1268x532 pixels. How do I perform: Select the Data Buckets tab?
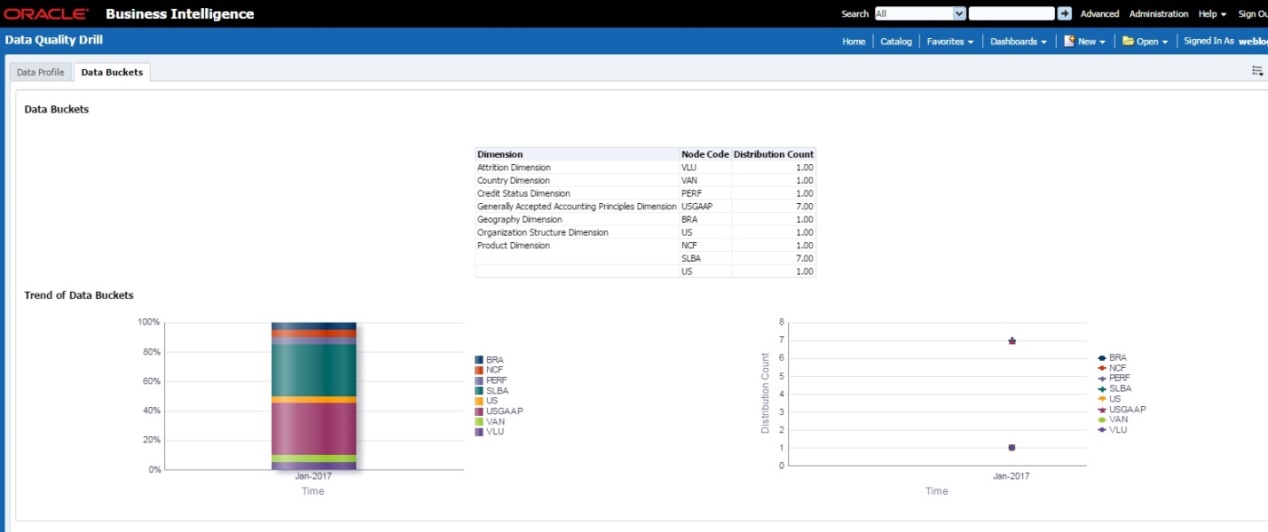(x=112, y=72)
